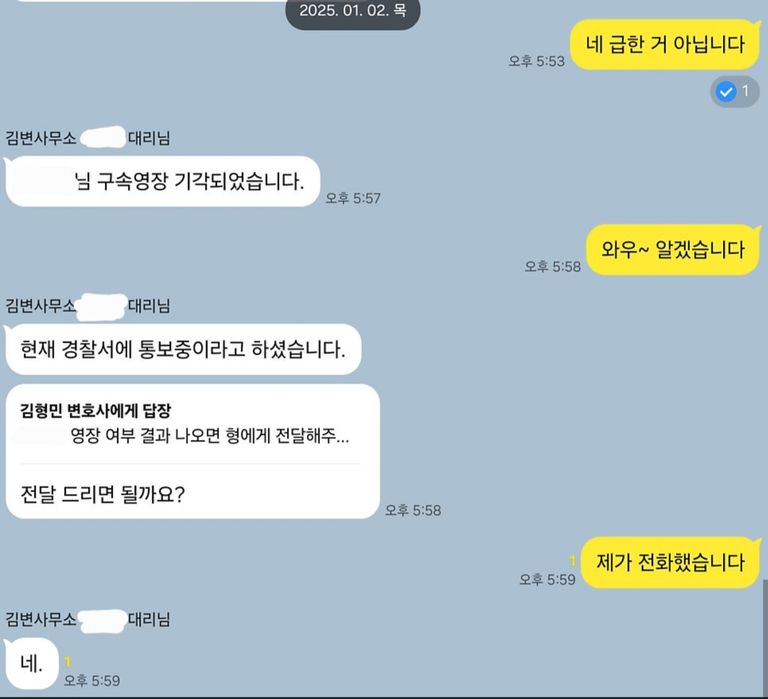Click first sender name 김변사무소 대리님
The height and width of the screenshot is (699, 768).
tap(88, 138)
